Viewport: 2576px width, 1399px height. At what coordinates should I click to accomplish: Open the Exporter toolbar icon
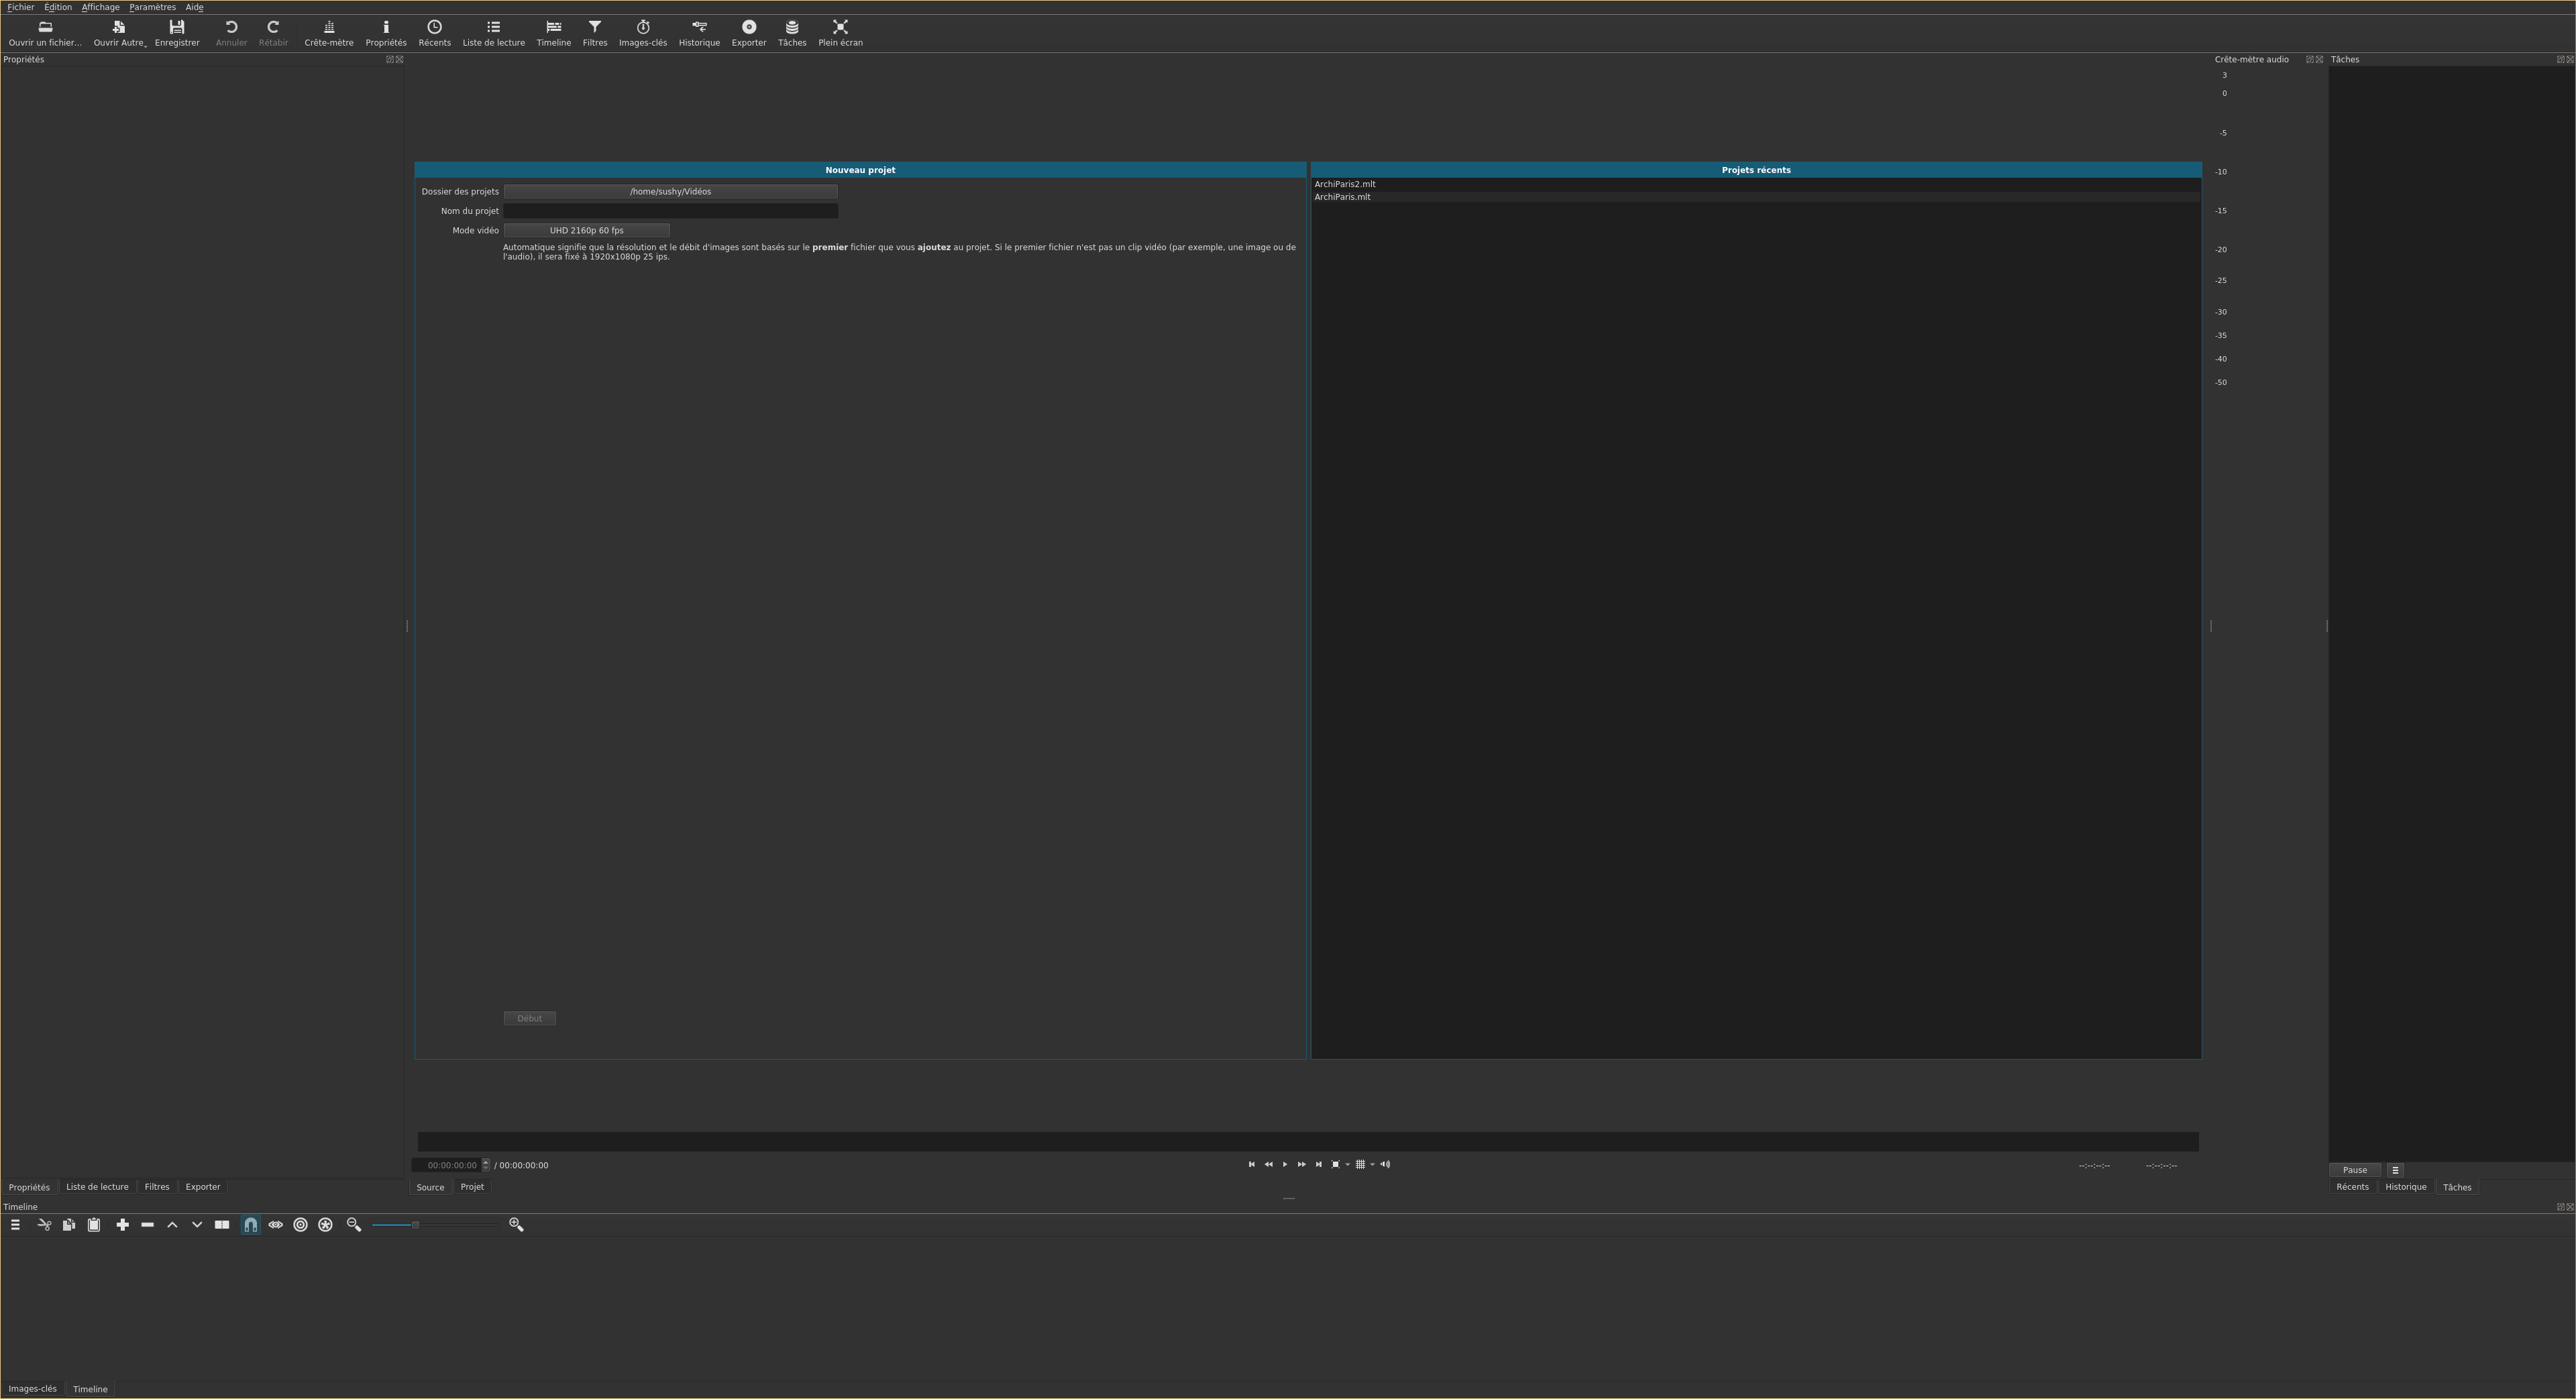[x=748, y=31]
